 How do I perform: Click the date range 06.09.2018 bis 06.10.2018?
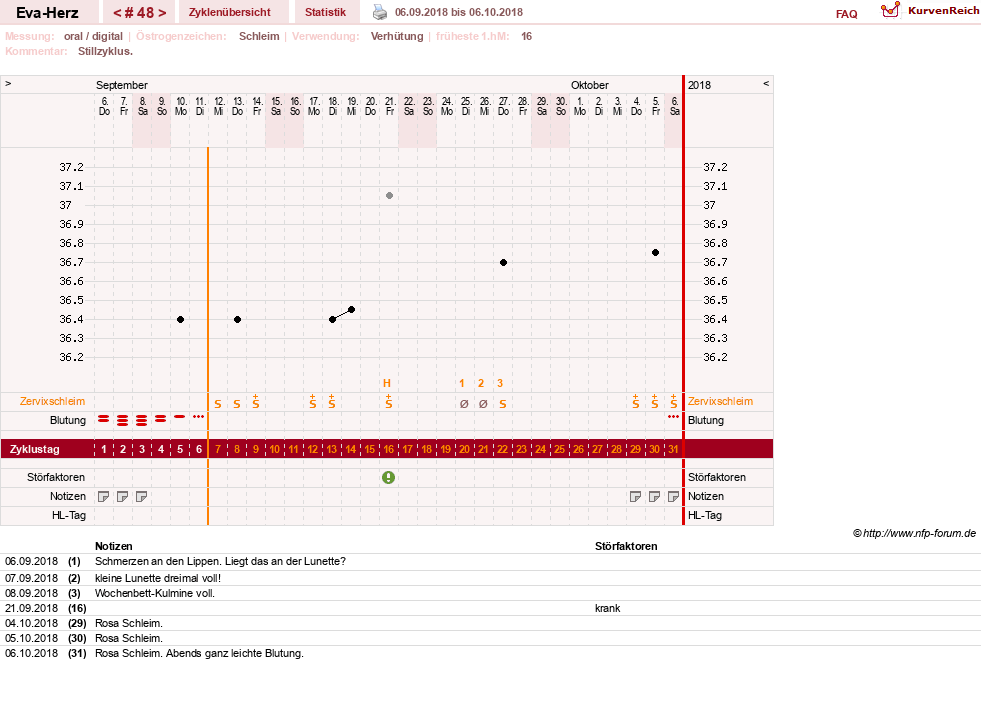pyautogui.click(x=459, y=13)
